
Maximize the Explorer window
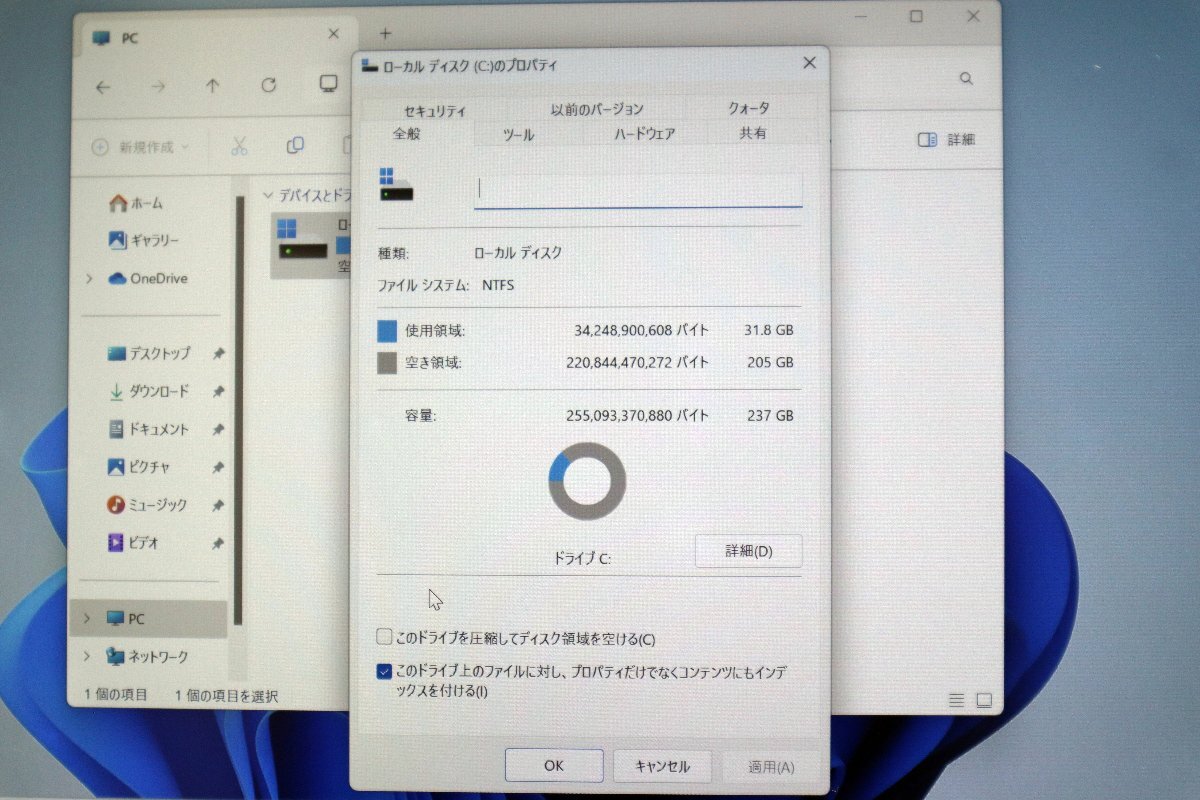click(916, 16)
